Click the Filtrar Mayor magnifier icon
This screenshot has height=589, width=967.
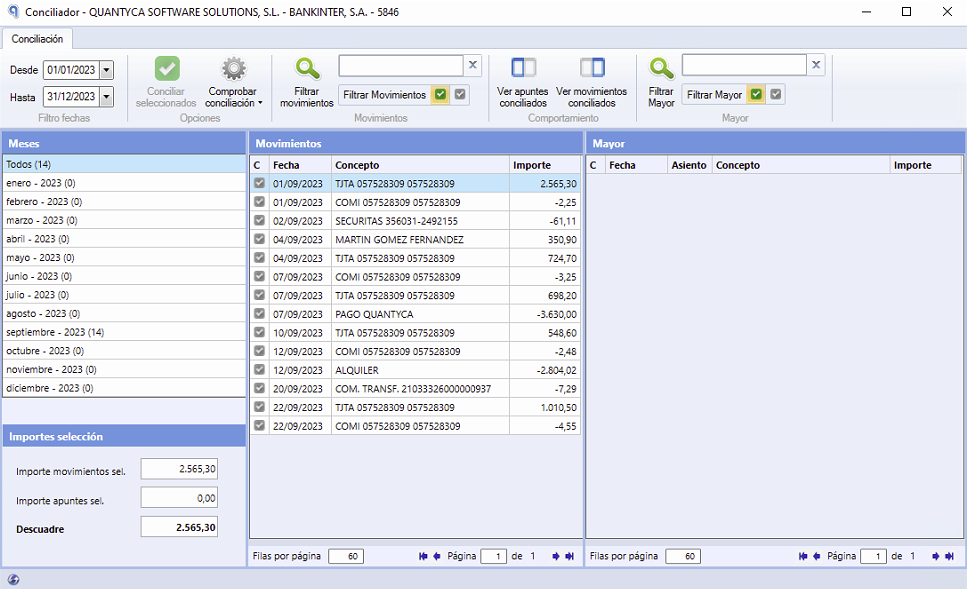(x=661, y=68)
